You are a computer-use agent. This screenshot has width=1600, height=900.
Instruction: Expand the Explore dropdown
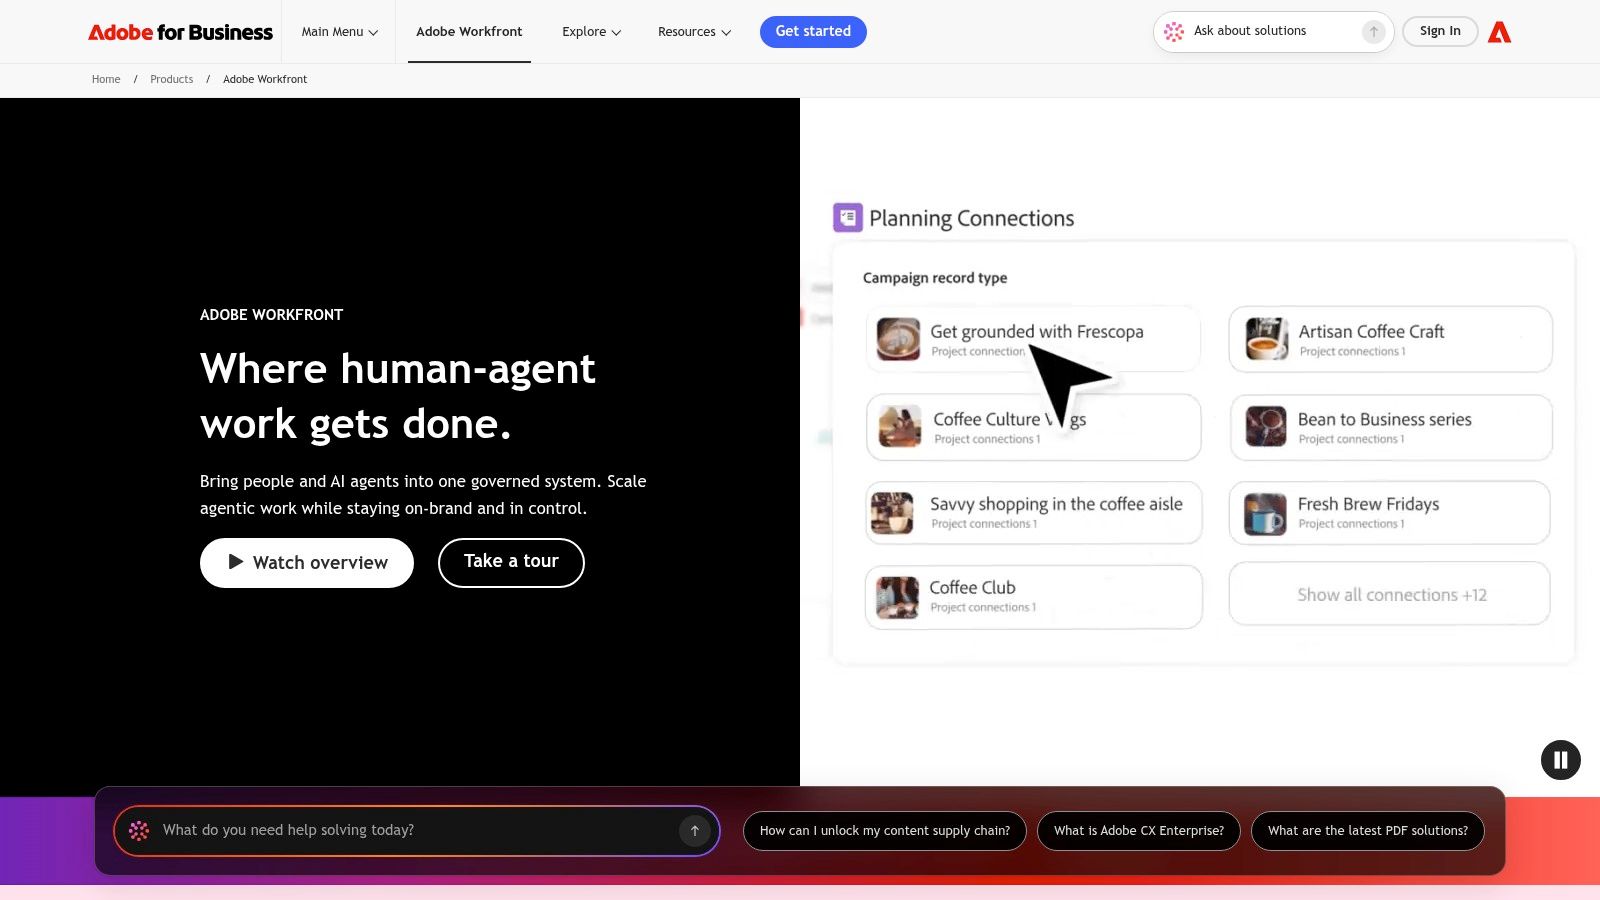[x=591, y=32]
